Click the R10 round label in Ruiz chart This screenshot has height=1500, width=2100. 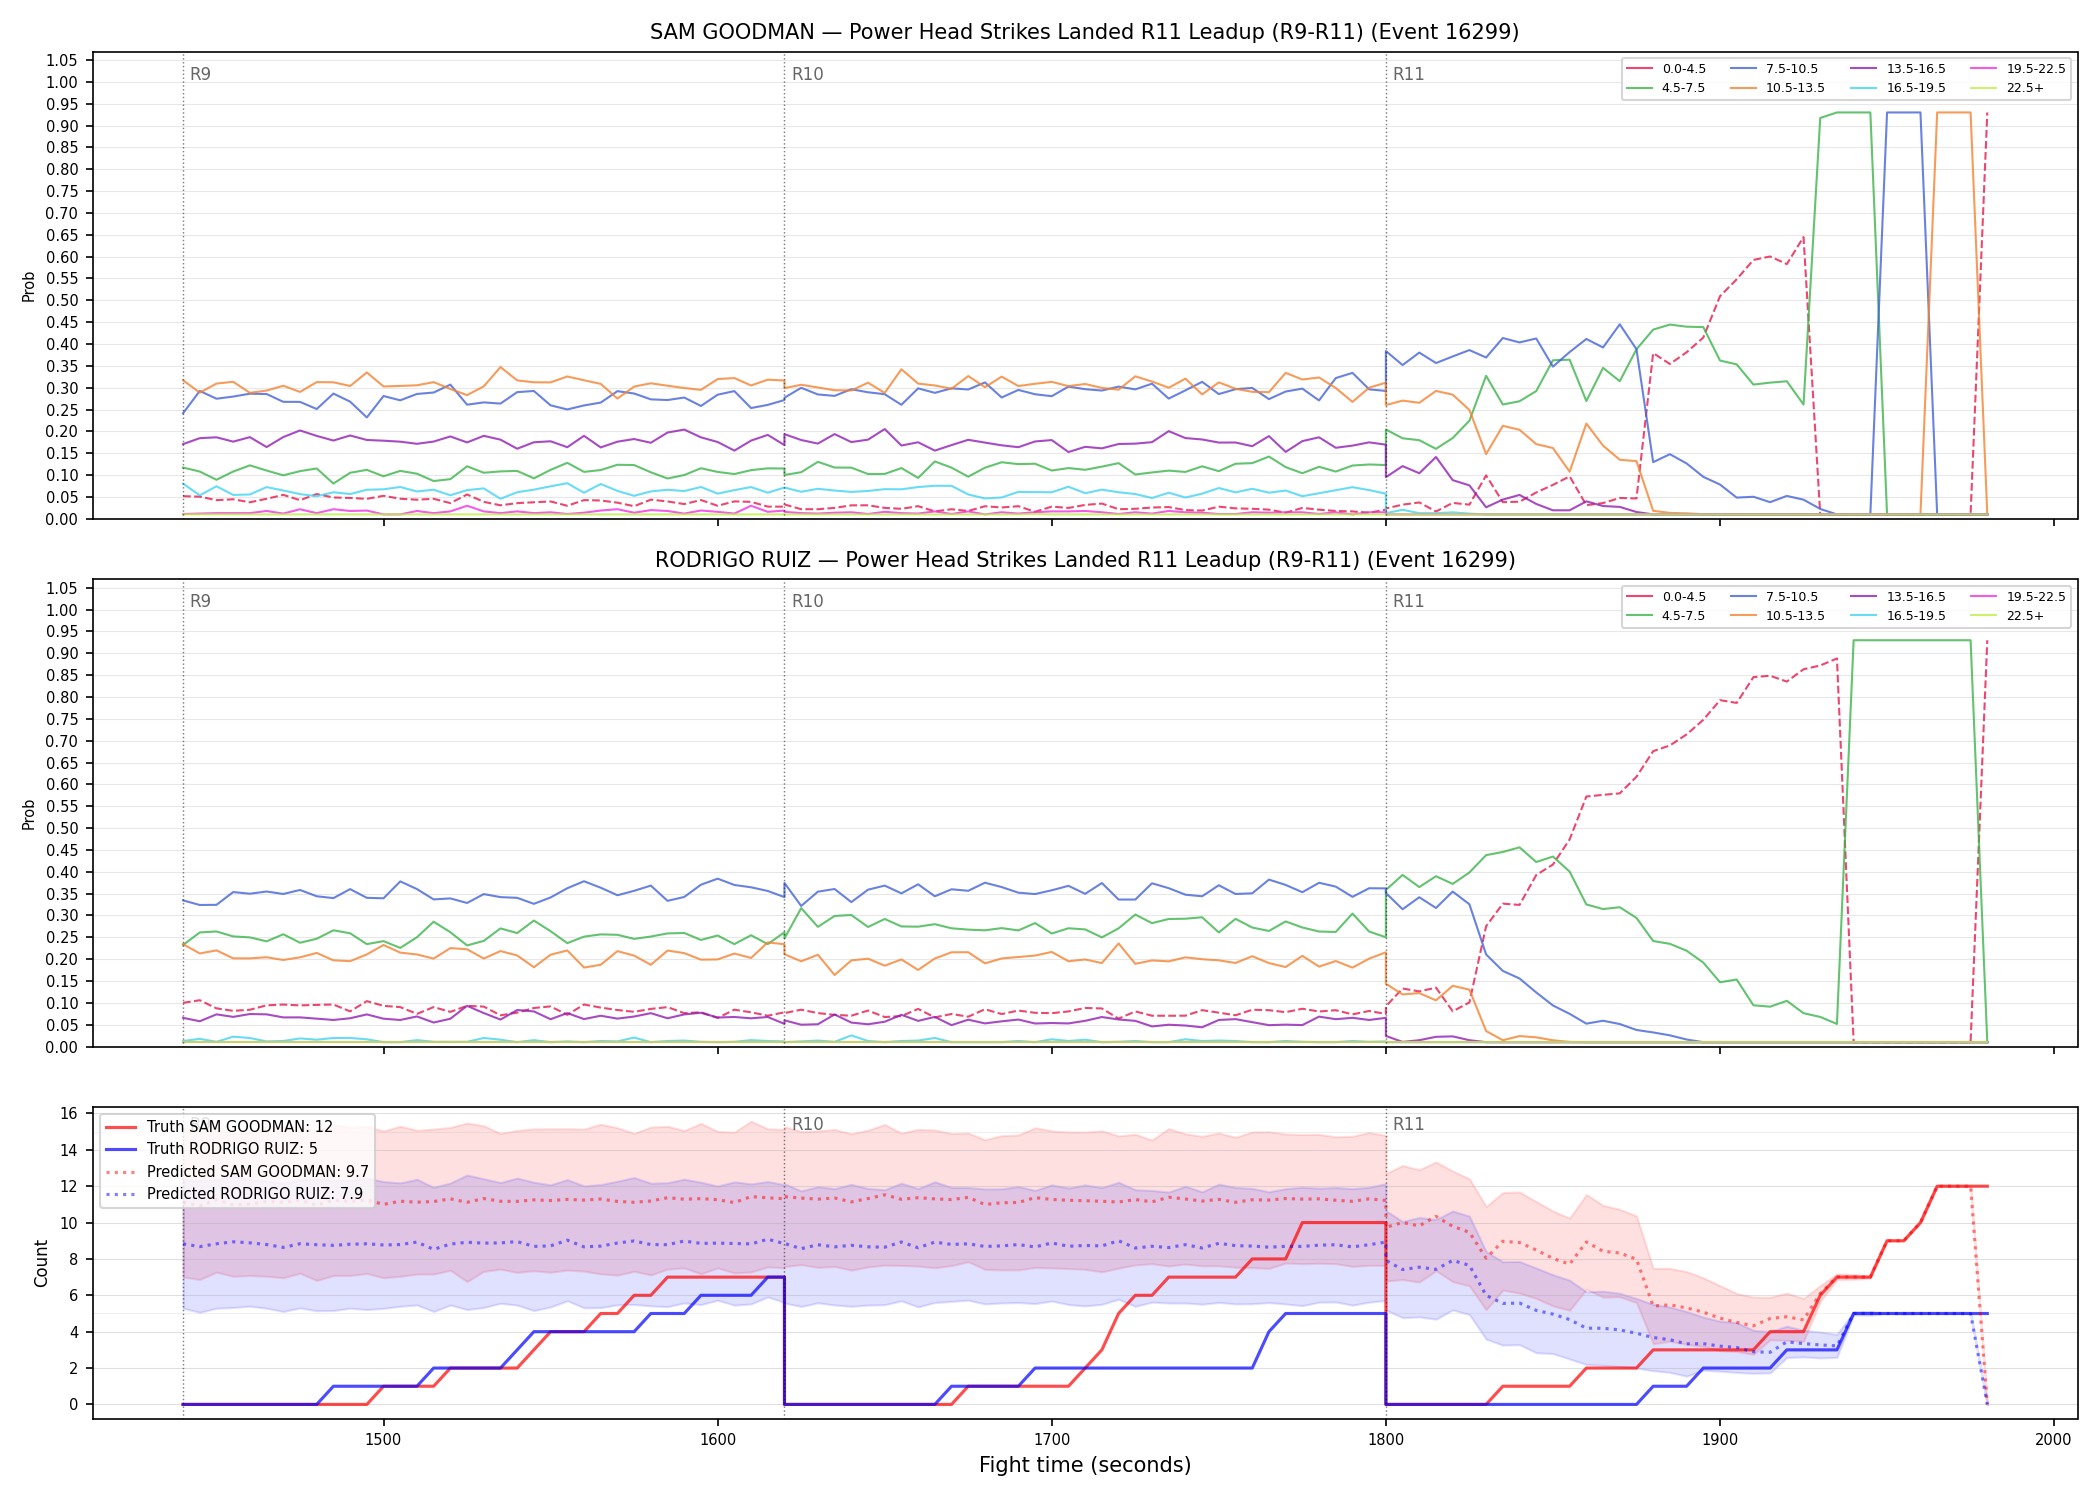click(807, 601)
